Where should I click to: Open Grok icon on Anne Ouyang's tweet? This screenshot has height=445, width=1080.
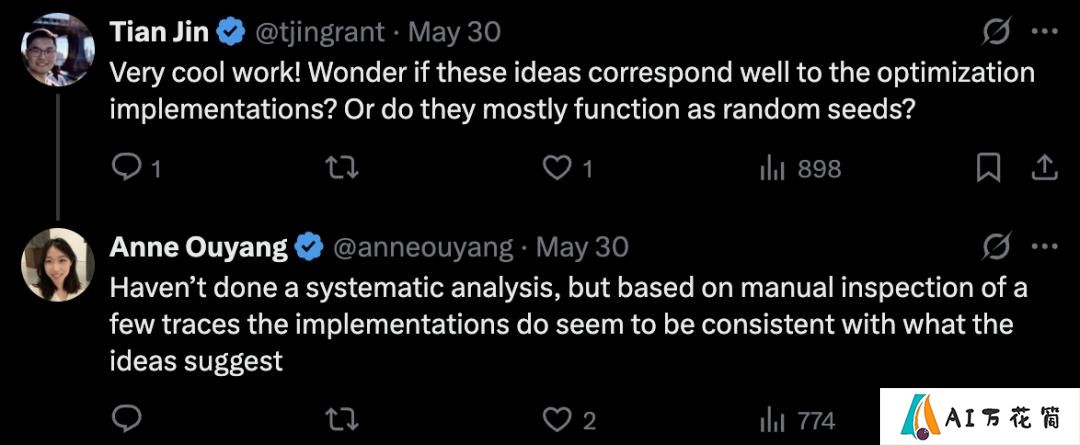click(x=996, y=247)
